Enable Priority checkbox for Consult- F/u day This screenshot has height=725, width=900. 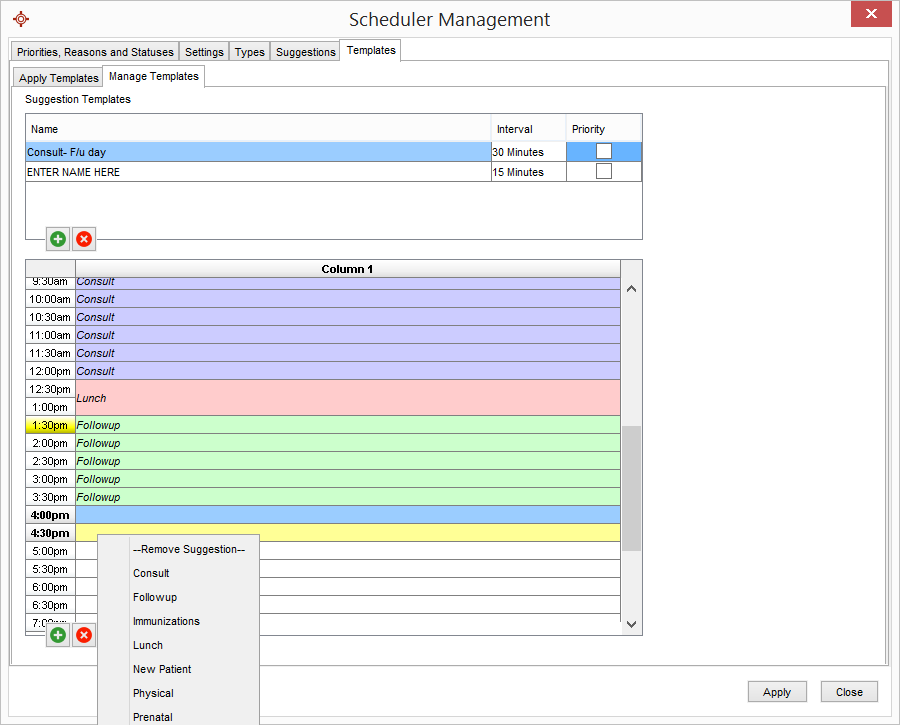click(604, 151)
